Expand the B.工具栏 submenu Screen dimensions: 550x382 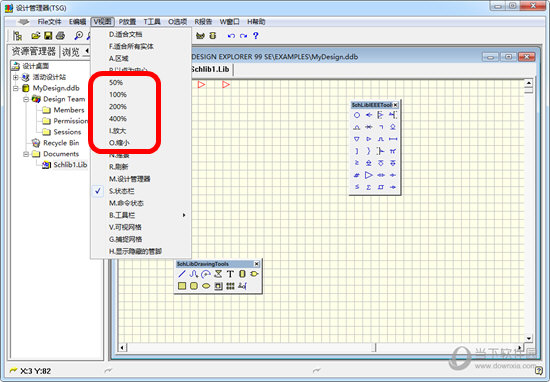coord(141,215)
